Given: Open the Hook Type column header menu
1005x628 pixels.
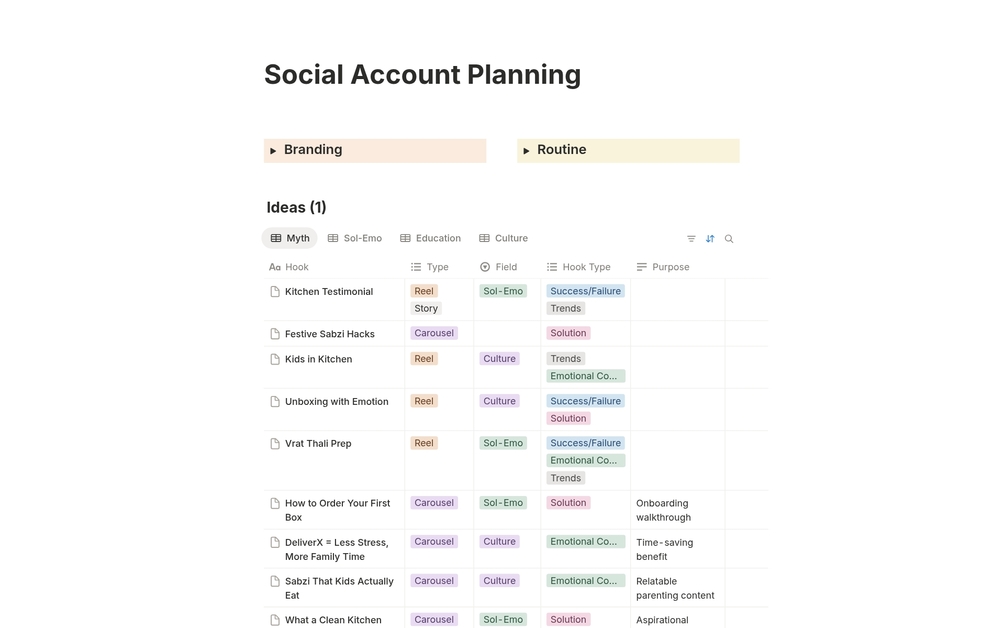Looking at the screenshot, I should (x=585, y=267).
